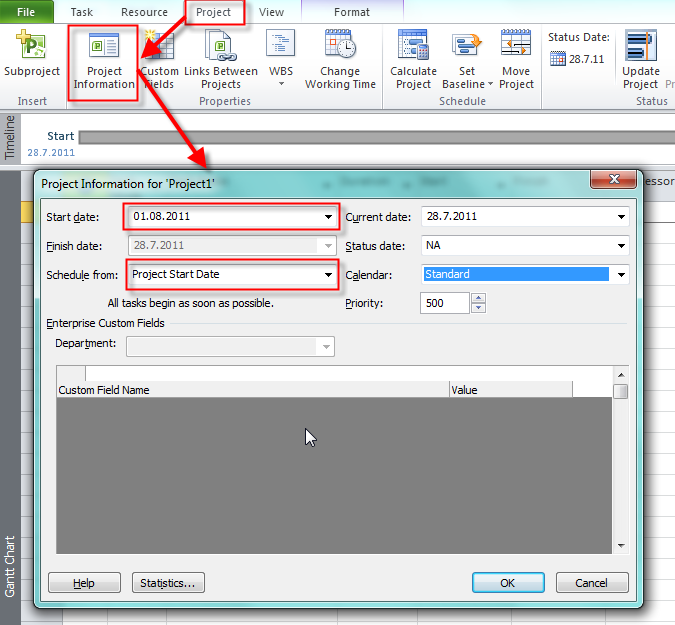The image size is (675, 625).
Task: Click the Status Date calendar icon
Action: tap(559, 59)
